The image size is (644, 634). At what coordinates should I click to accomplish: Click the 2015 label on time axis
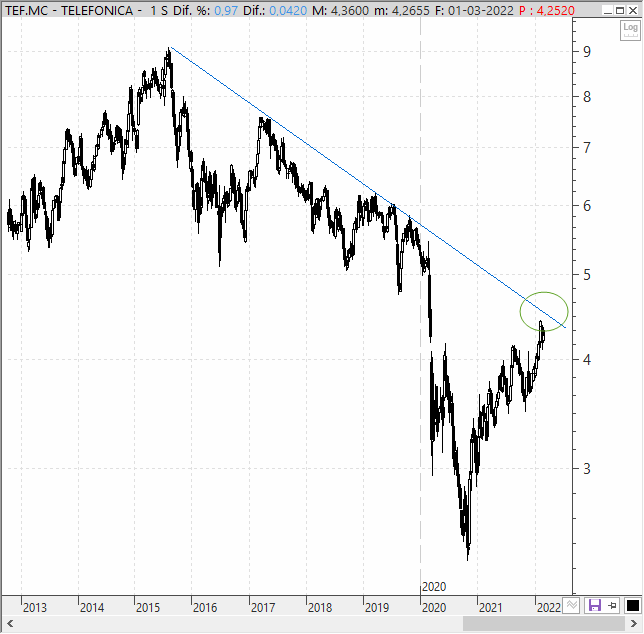pyautogui.click(x=148, y=607)
